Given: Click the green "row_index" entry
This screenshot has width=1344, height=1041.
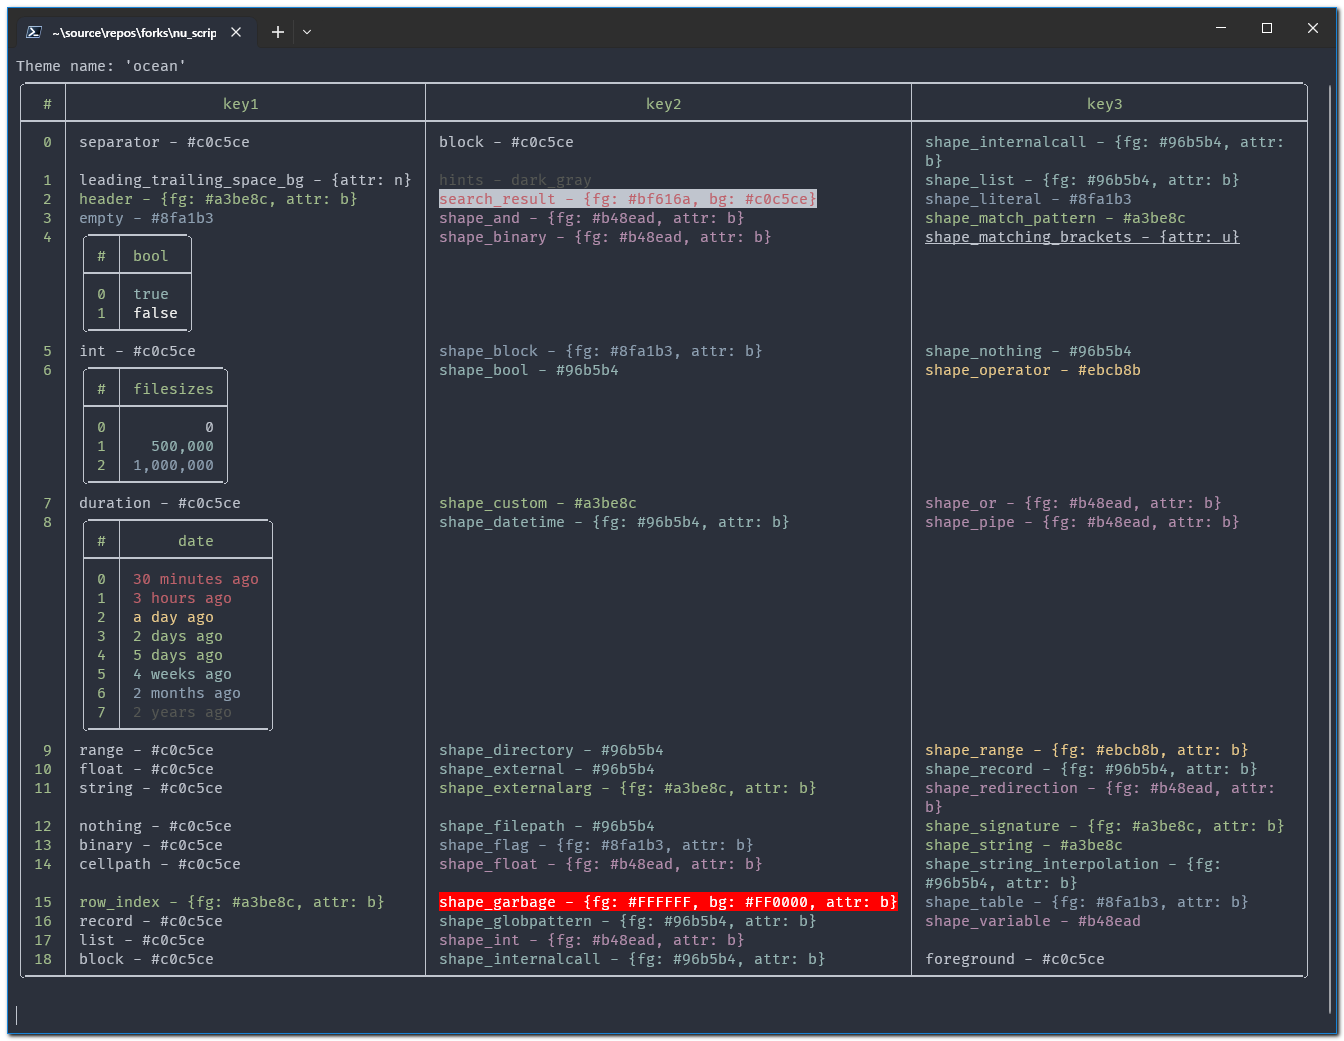Looking at the screenshot, I should click(232, 902).
